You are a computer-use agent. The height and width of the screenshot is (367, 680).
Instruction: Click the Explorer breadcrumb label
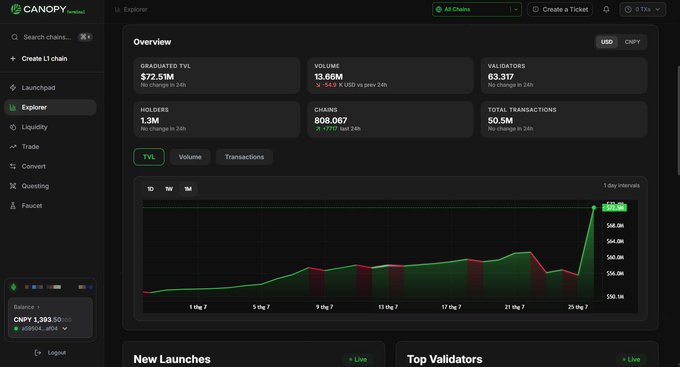coord(135,10)
